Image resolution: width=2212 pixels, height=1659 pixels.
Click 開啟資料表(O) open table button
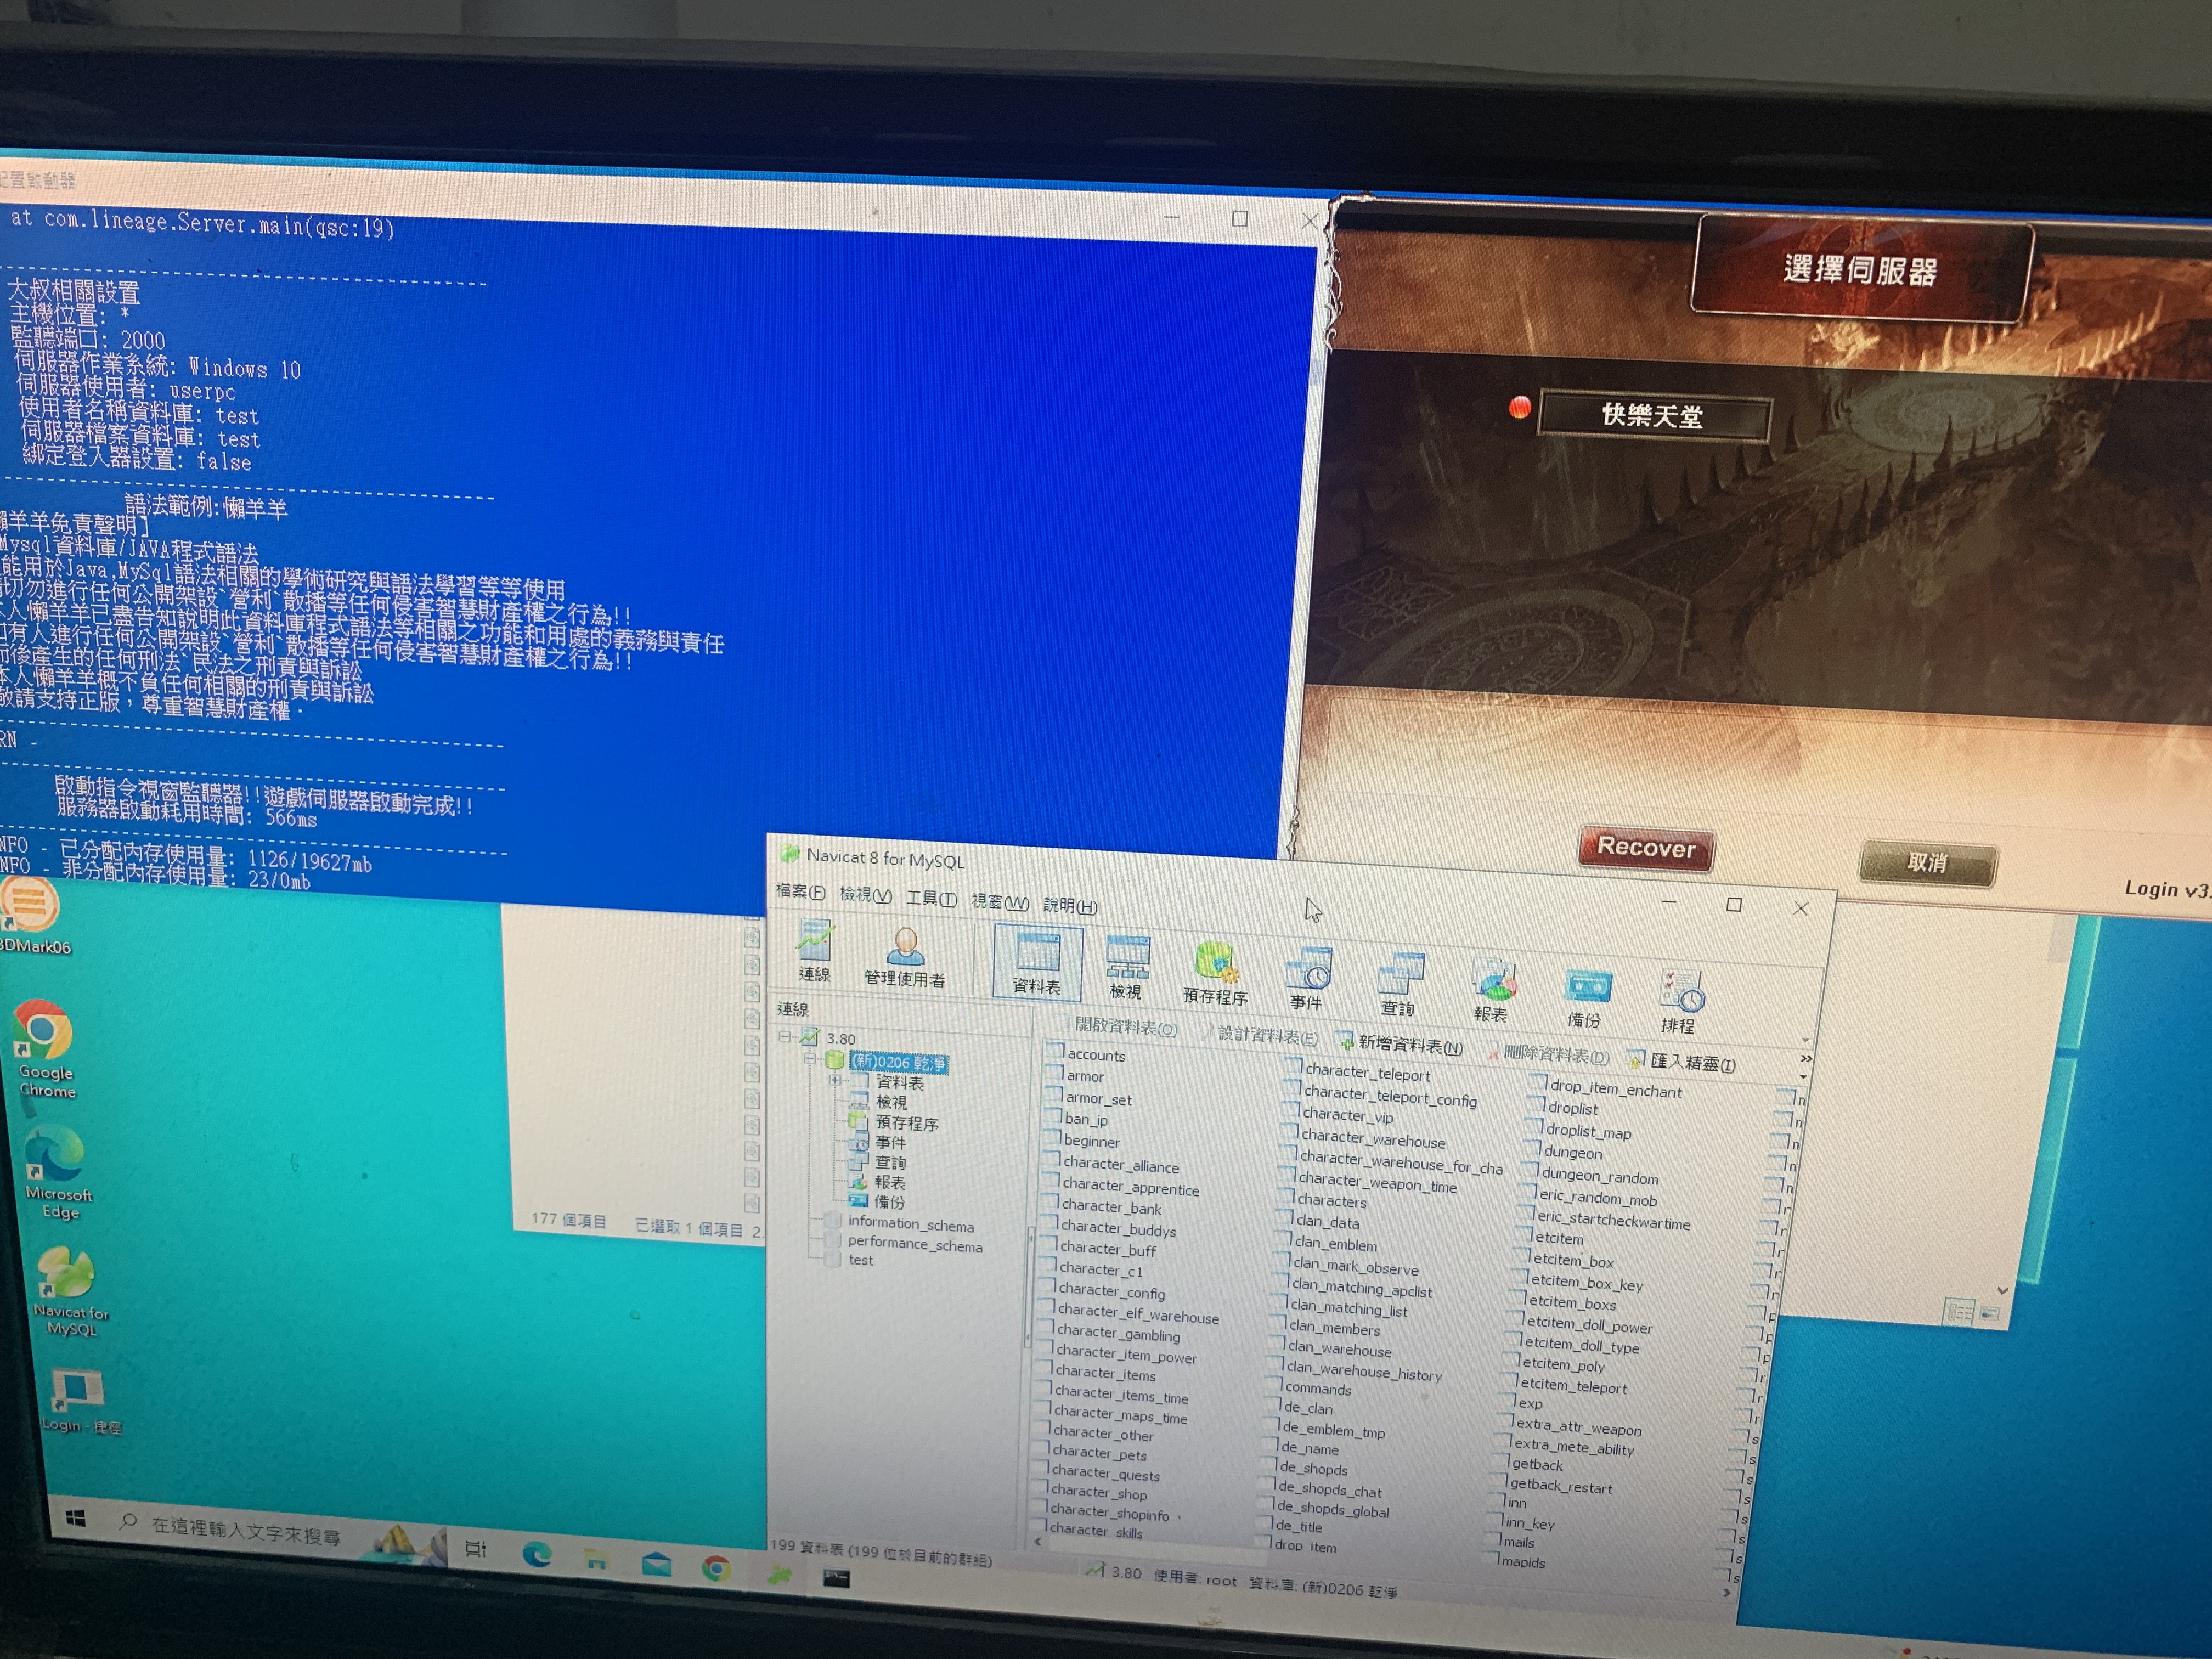(1118, 1027)
